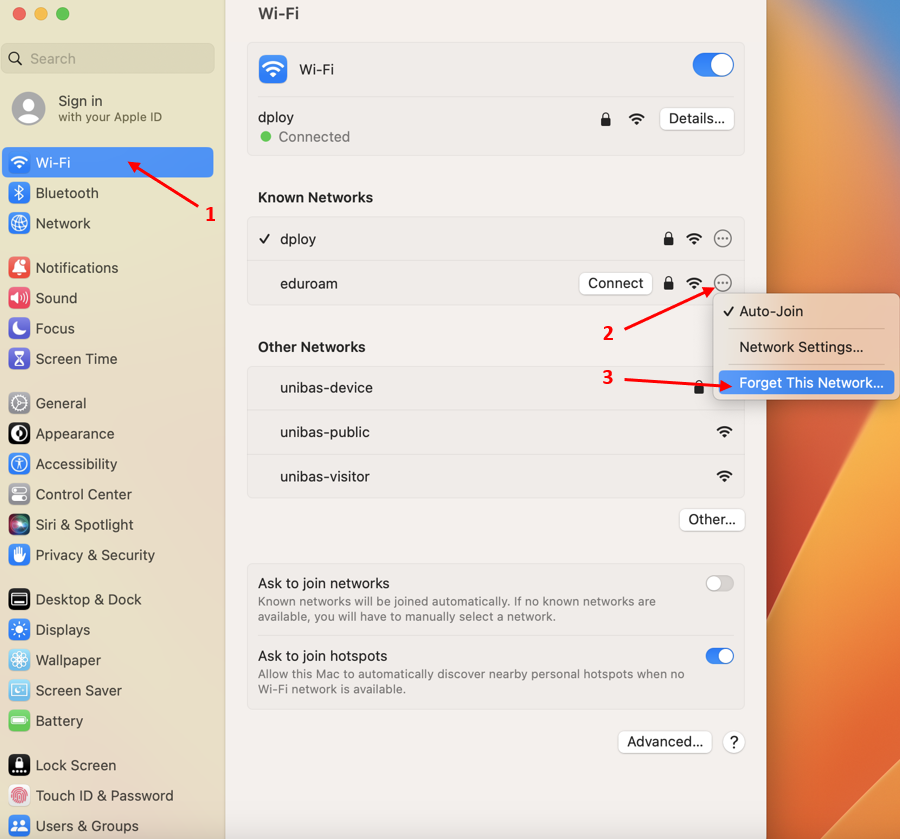Click the Bluetooth icon in sidebar
The width and height of the screenshot is (900, 839).
point(19,193)
